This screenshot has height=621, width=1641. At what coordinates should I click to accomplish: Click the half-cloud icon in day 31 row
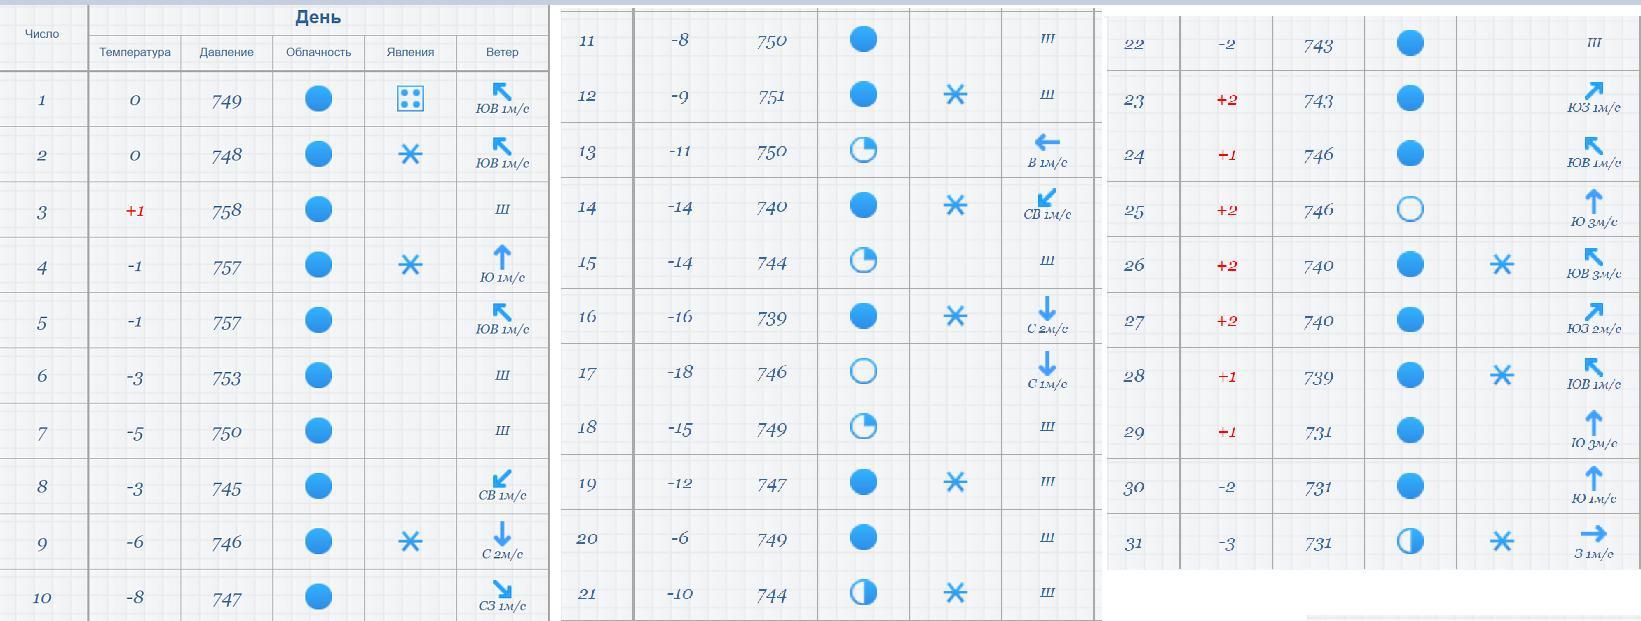[1409, 541]
